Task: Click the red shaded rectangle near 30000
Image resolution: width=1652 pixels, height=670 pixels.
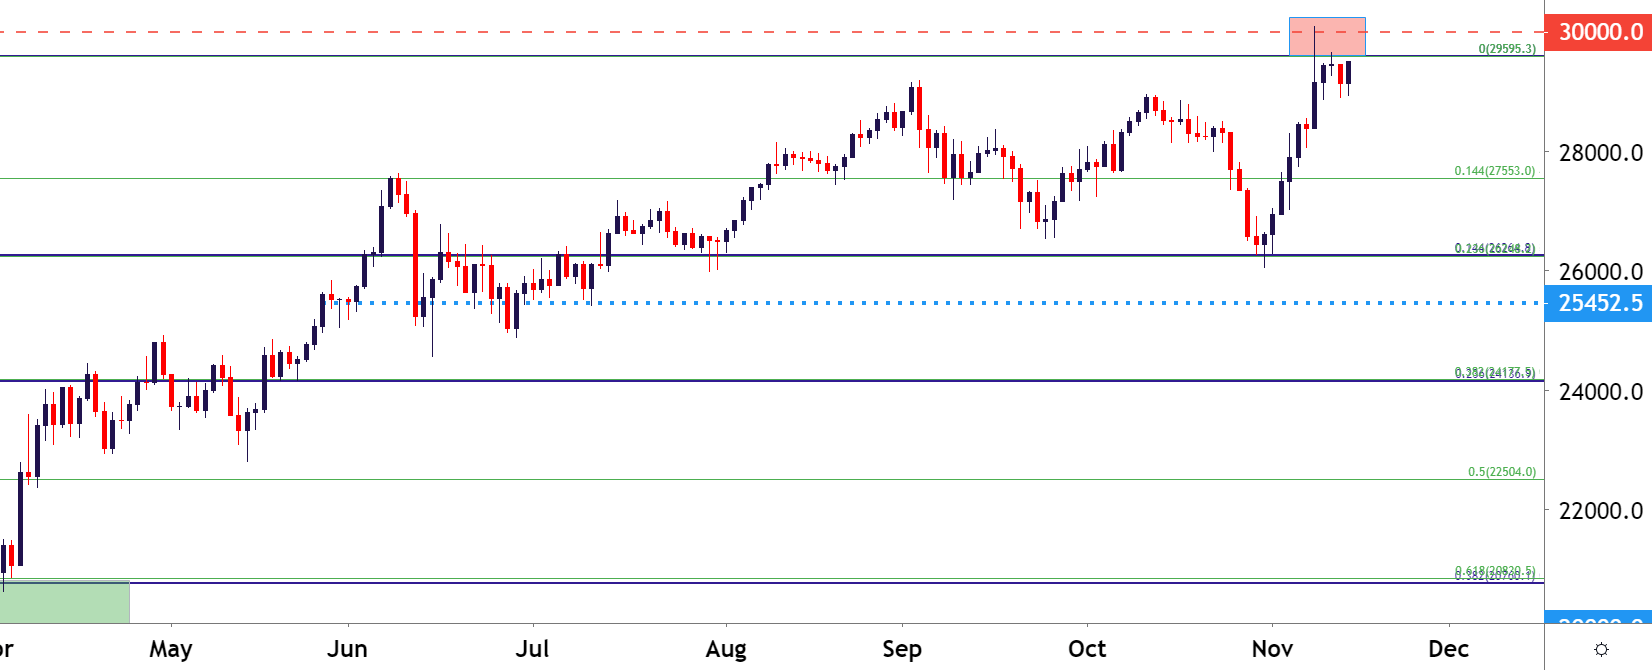Action: pyautogui.click(x=1327, y=36)
